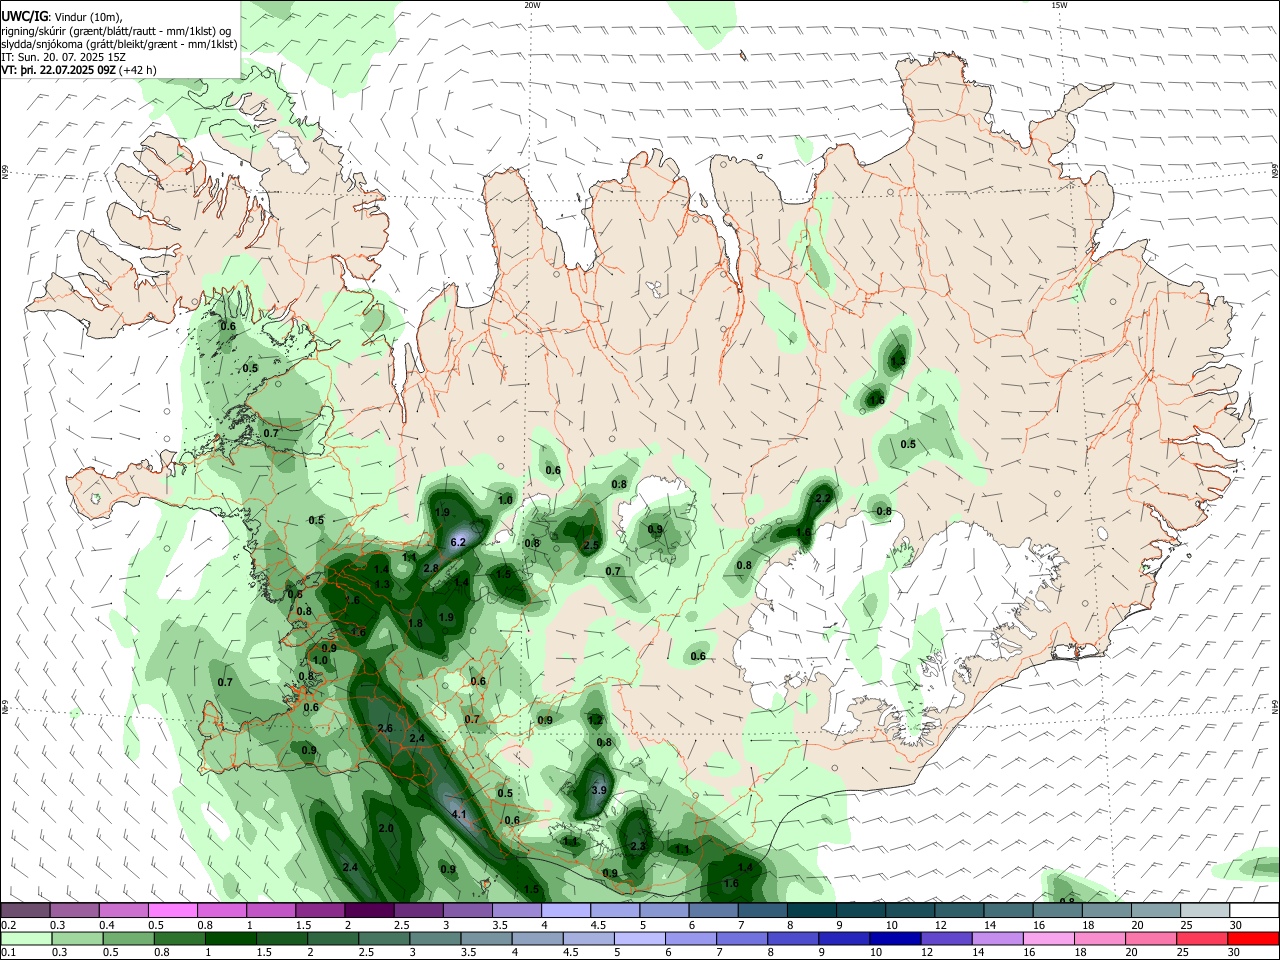Screen dimensions: 1280x960
Task: Pick the white last swatch in the top legend
Action: pyautogui.click(x=1254, y=910)
